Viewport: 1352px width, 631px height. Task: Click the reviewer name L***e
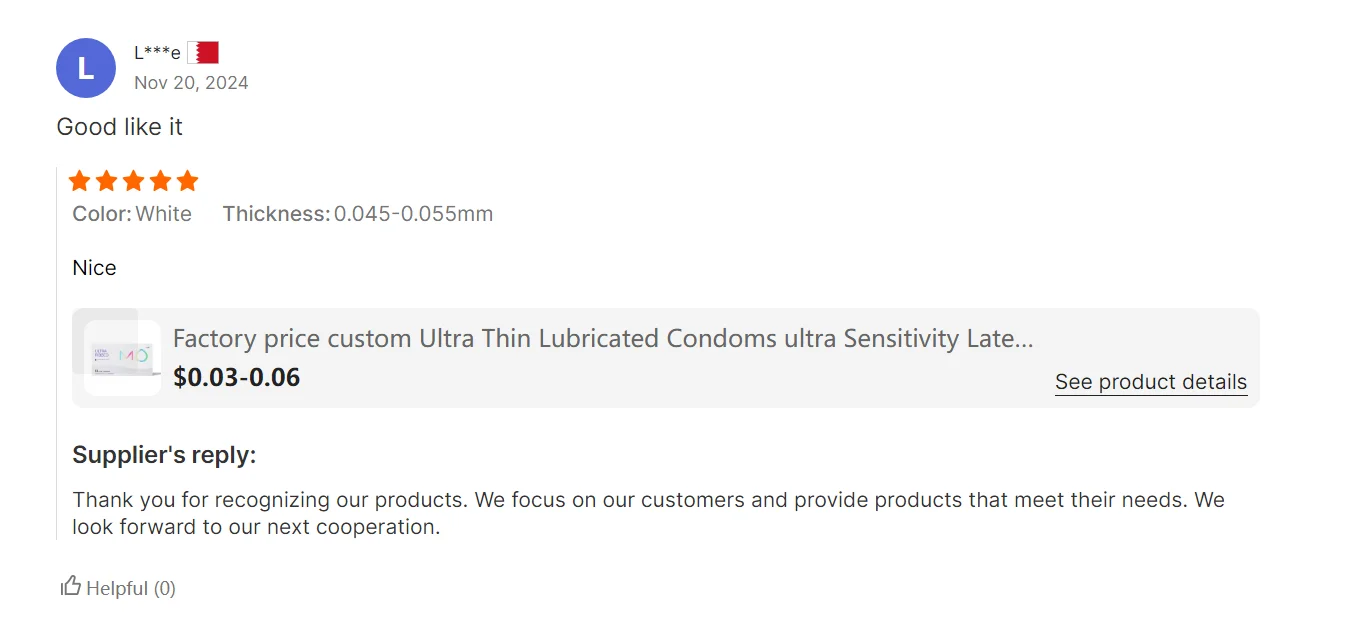point(157,53)
